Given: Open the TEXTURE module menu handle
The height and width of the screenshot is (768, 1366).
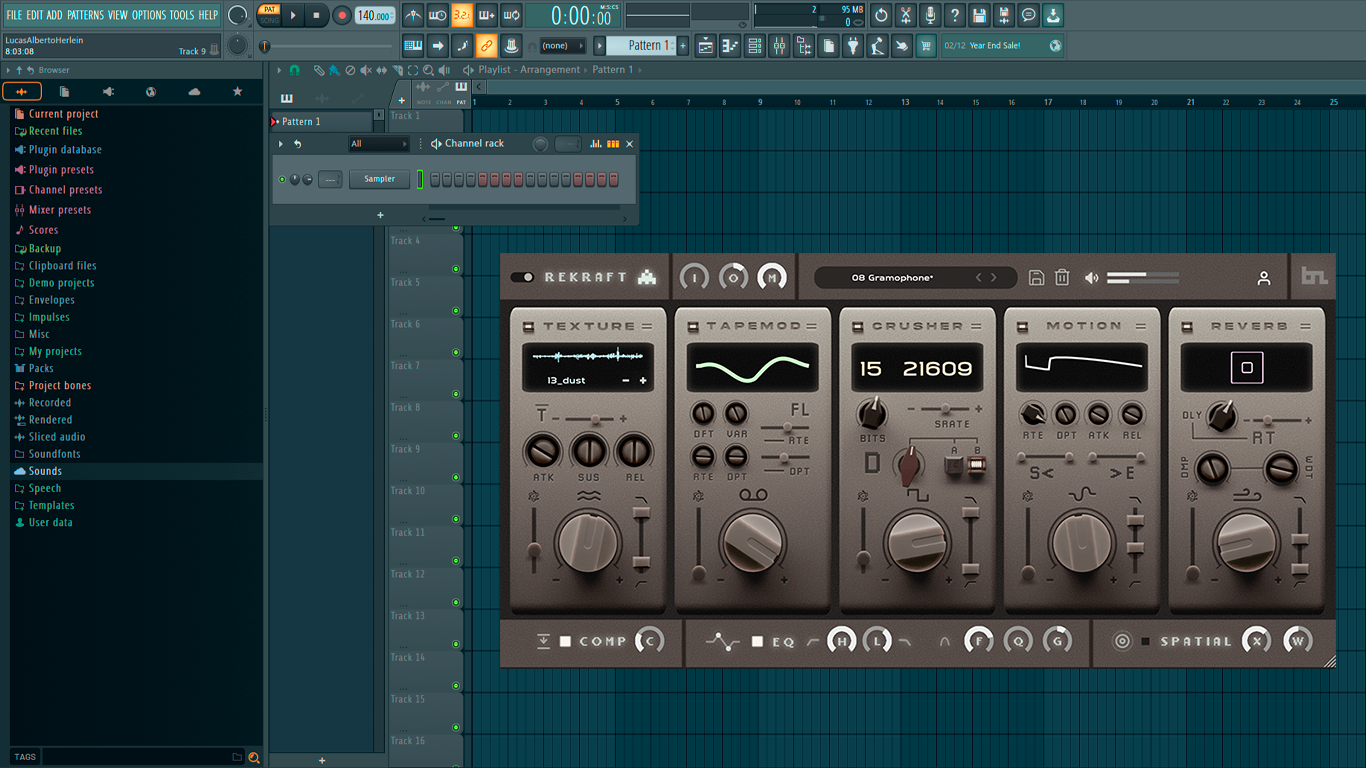Looking at the screenshot, I should 646,326.
